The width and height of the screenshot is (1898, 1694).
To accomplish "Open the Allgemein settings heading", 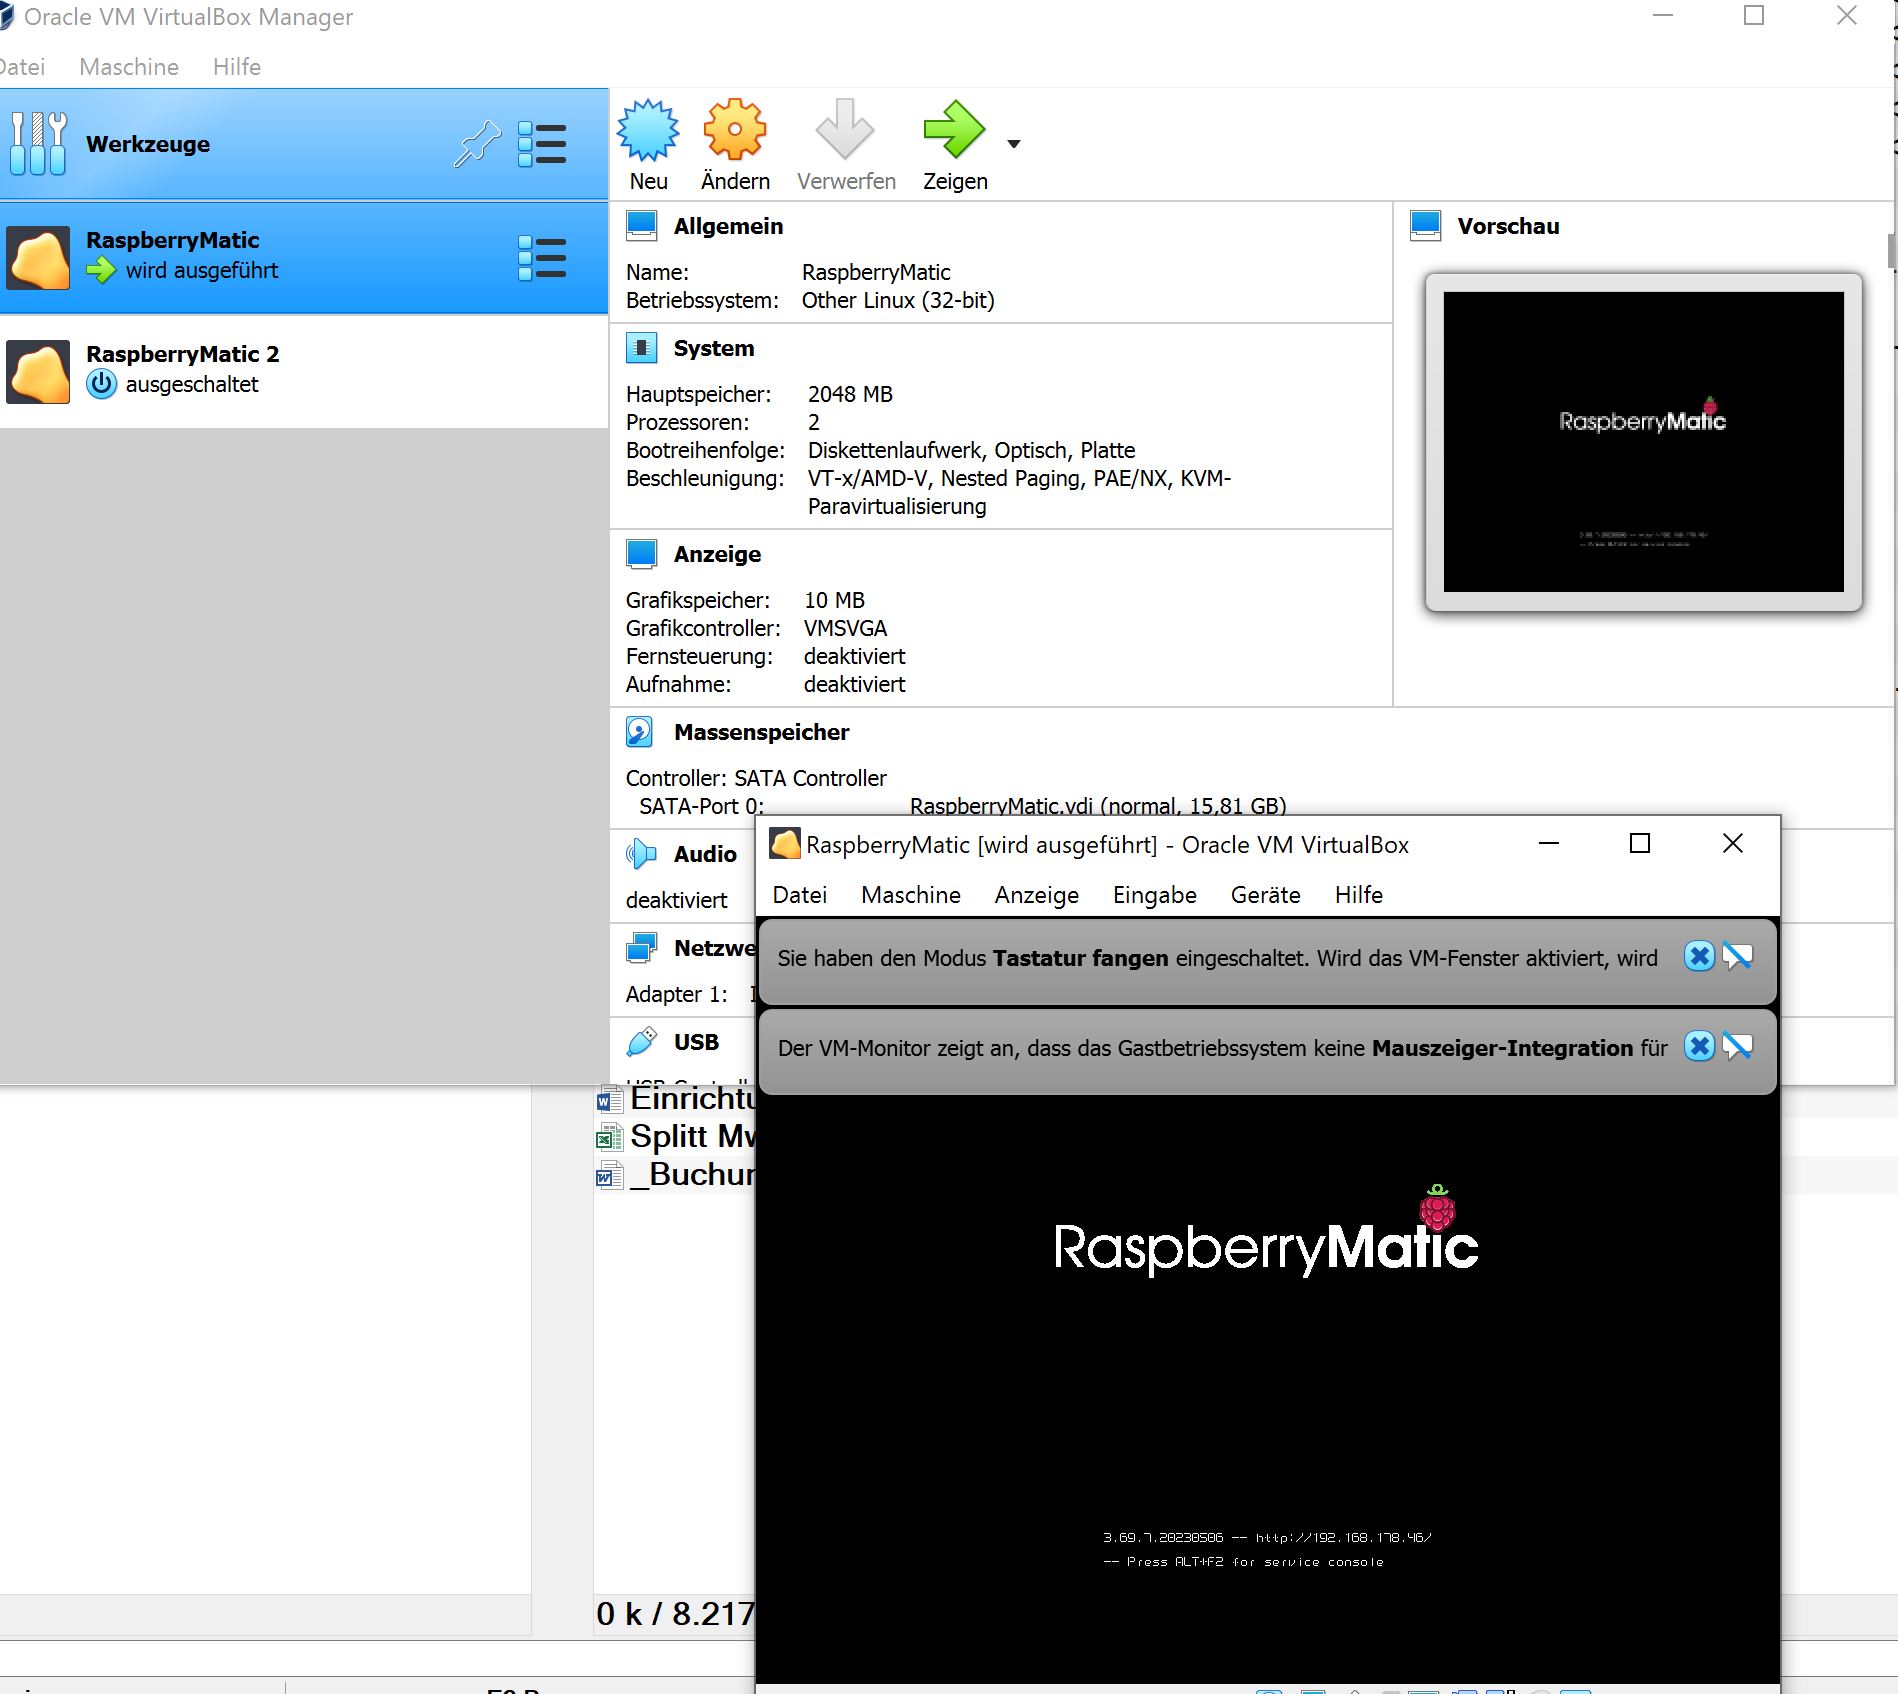I will click(728, 226).
